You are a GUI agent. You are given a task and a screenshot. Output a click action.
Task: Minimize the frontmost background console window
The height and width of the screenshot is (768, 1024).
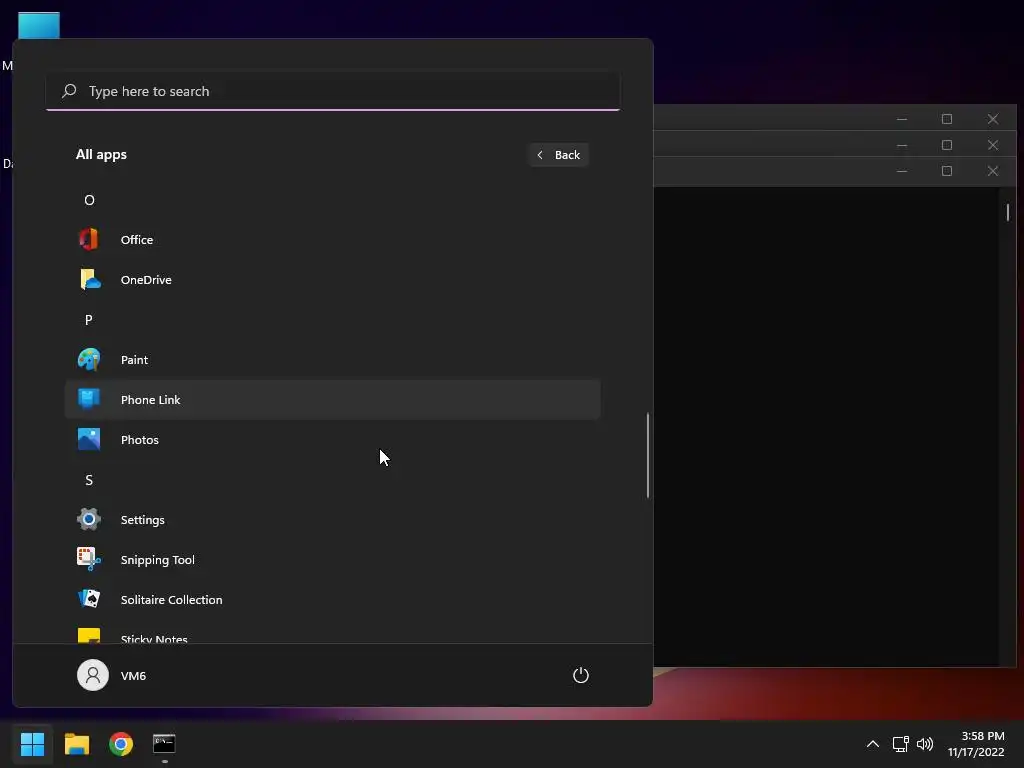[902, 171]
